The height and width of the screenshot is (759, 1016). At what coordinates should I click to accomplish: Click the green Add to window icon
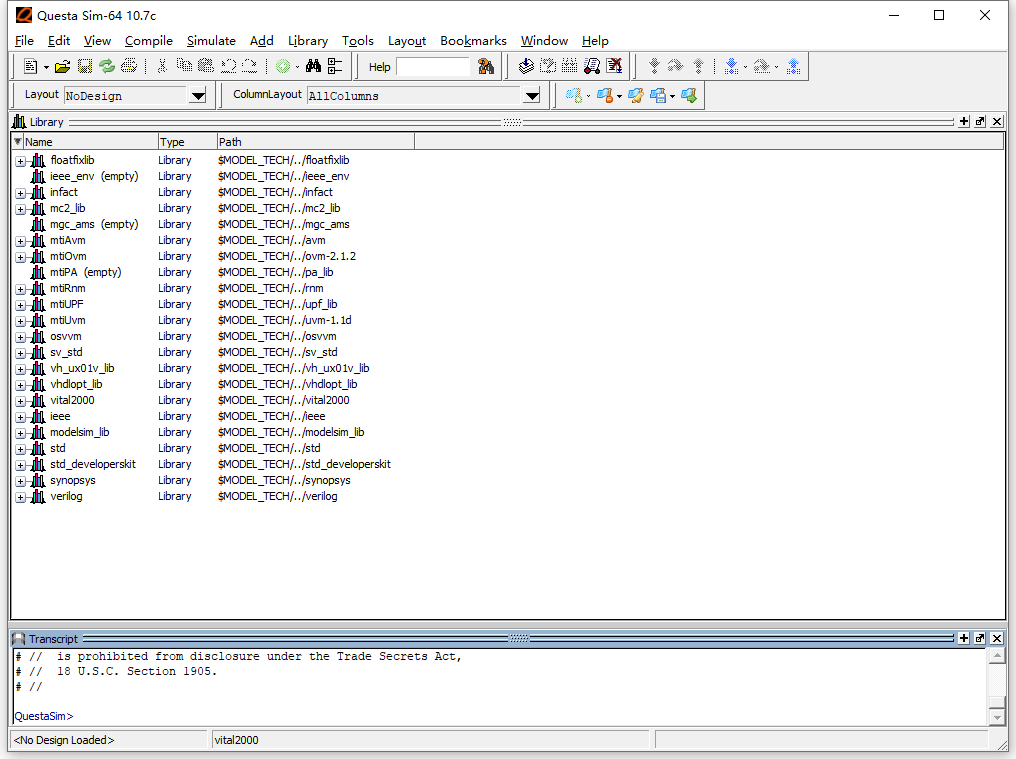(x=283, y=66)
